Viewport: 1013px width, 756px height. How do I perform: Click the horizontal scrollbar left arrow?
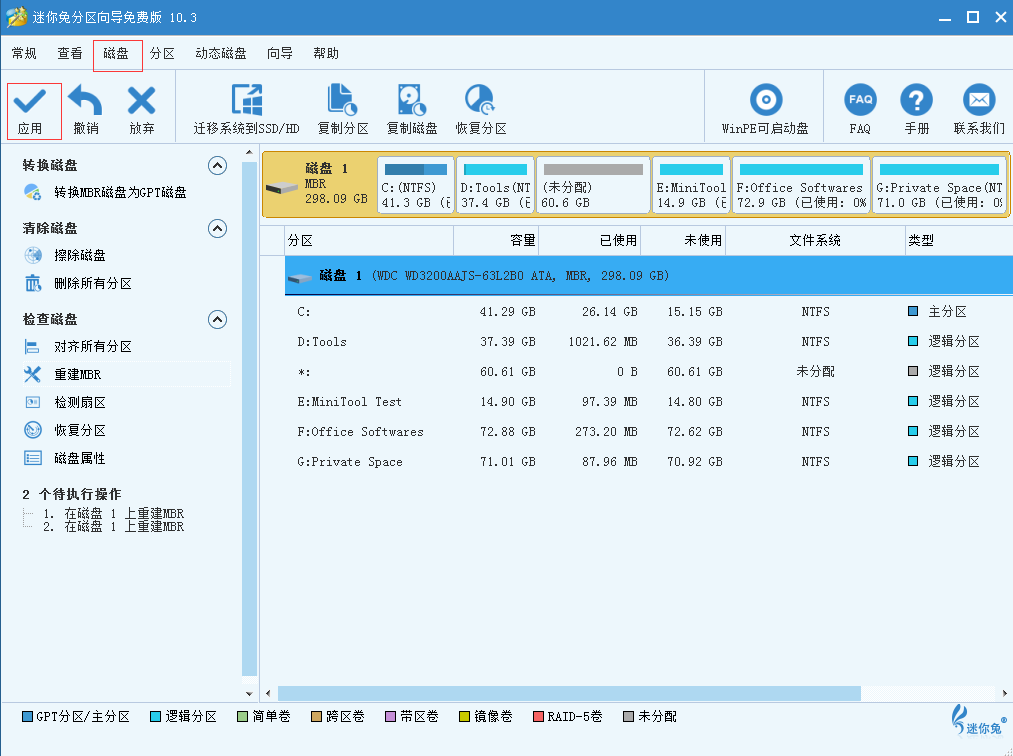coord(268,693)
